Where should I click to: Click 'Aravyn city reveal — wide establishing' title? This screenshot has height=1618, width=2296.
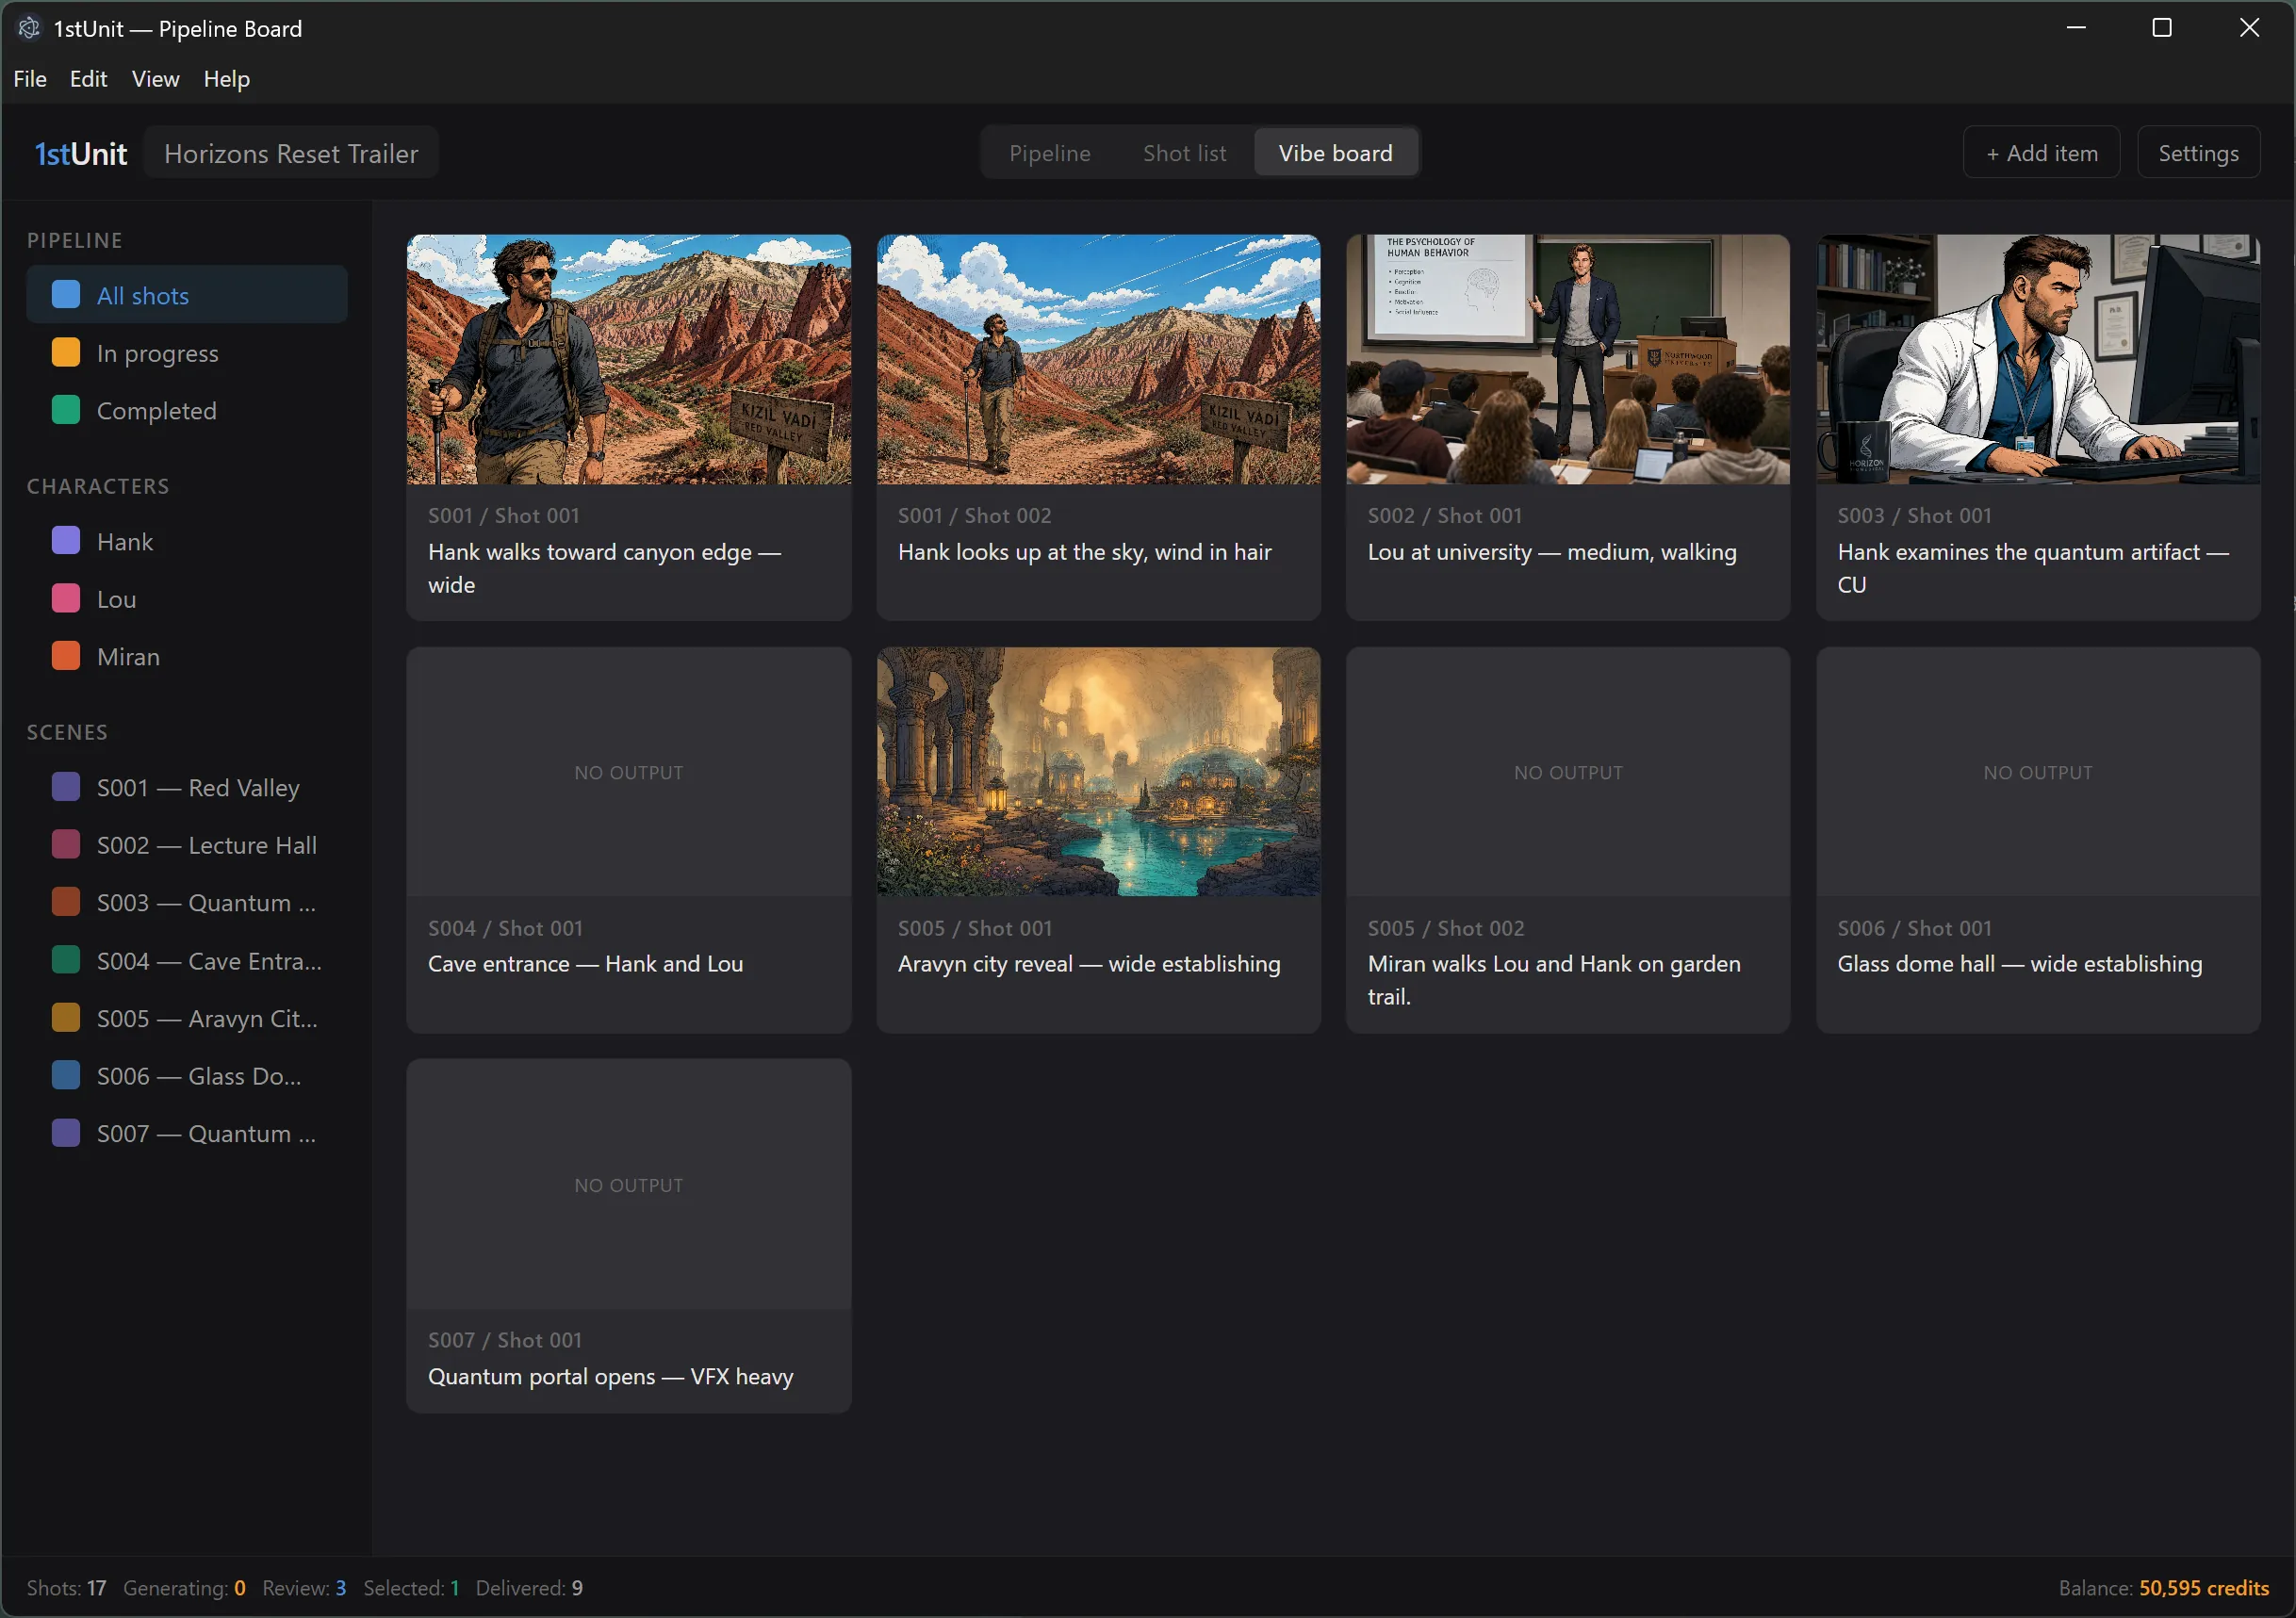click(x=1088, y=964)
